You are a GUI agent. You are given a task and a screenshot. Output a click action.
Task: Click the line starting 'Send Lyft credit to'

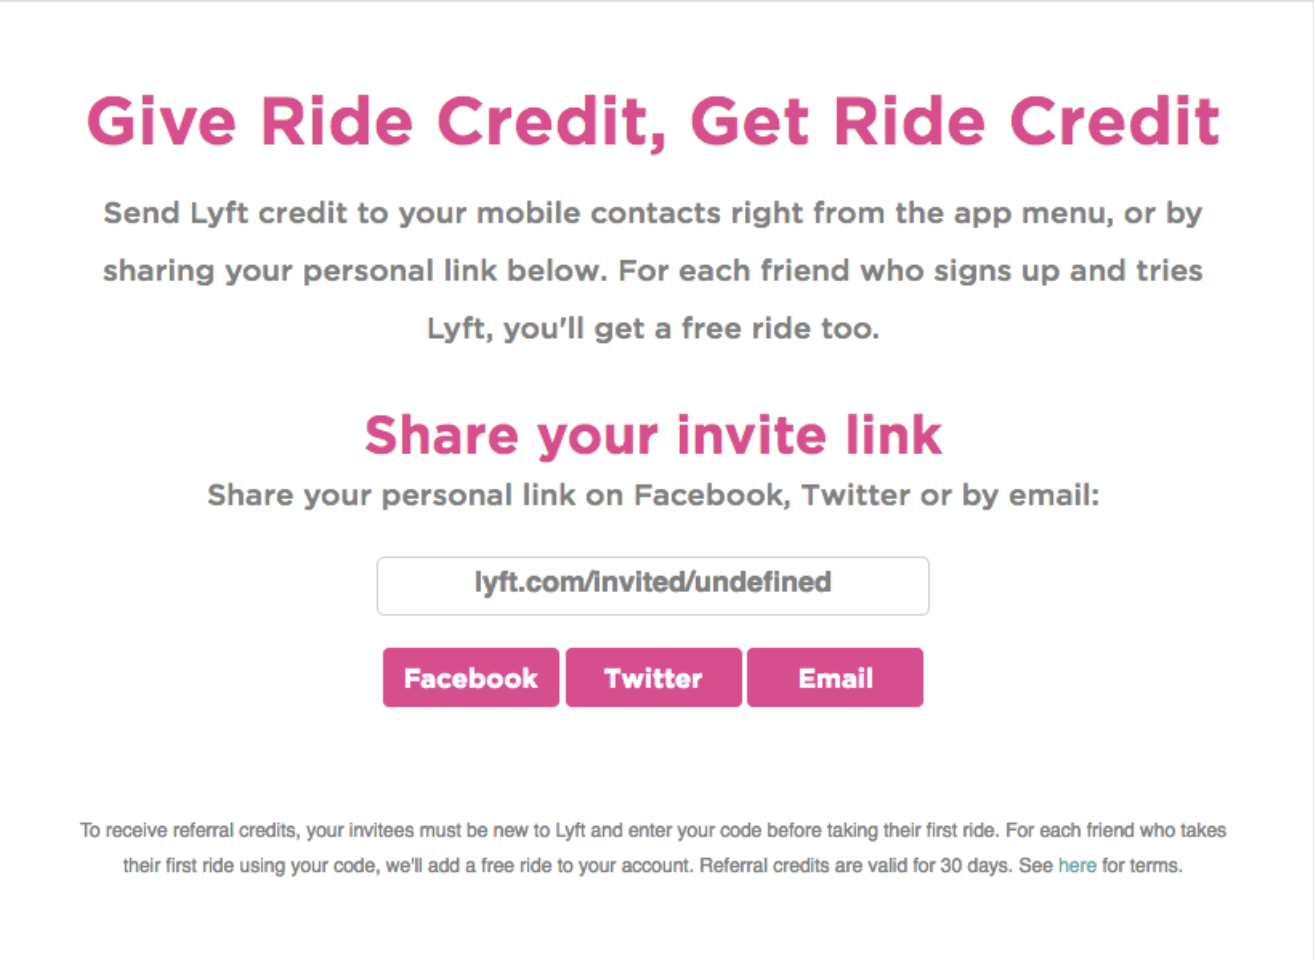[652, 213]
